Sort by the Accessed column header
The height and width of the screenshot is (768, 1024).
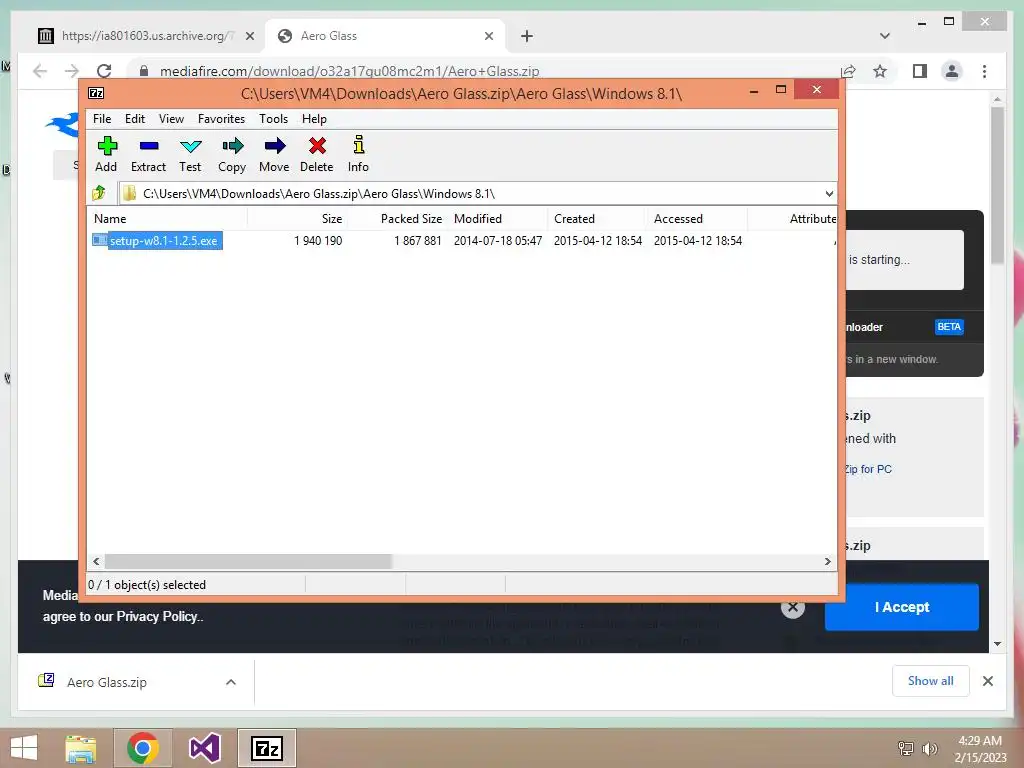coord(697,219)
